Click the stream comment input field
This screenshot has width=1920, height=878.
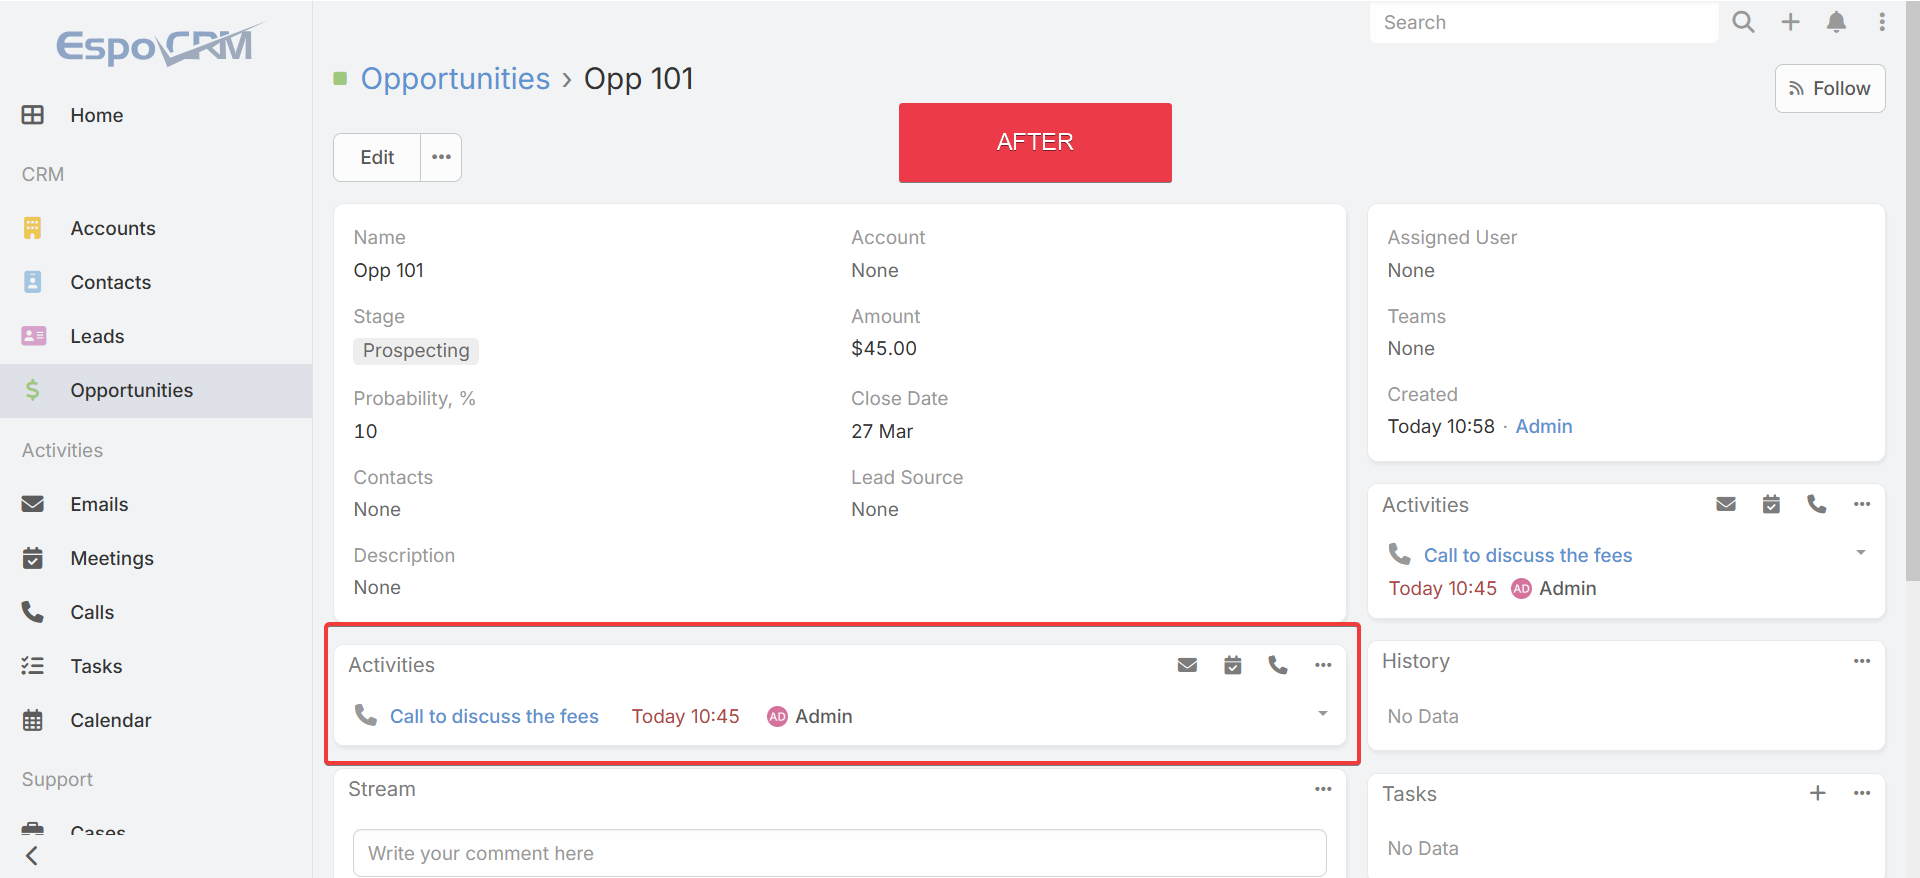[839, 853]
